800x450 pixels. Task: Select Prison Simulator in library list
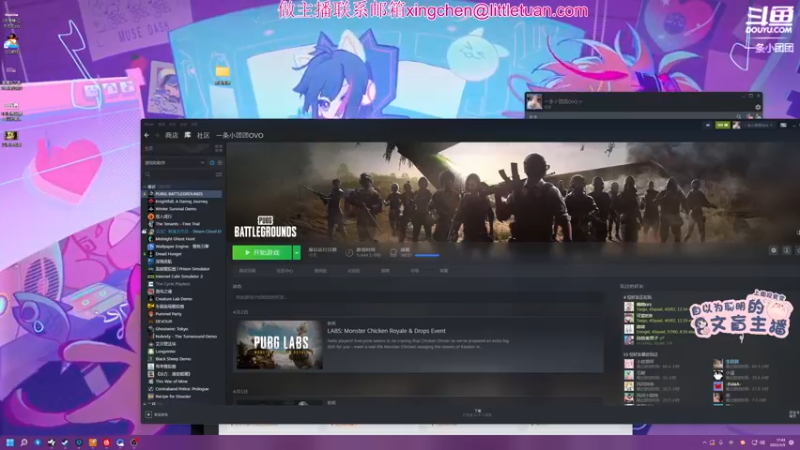tap(183, 269)
